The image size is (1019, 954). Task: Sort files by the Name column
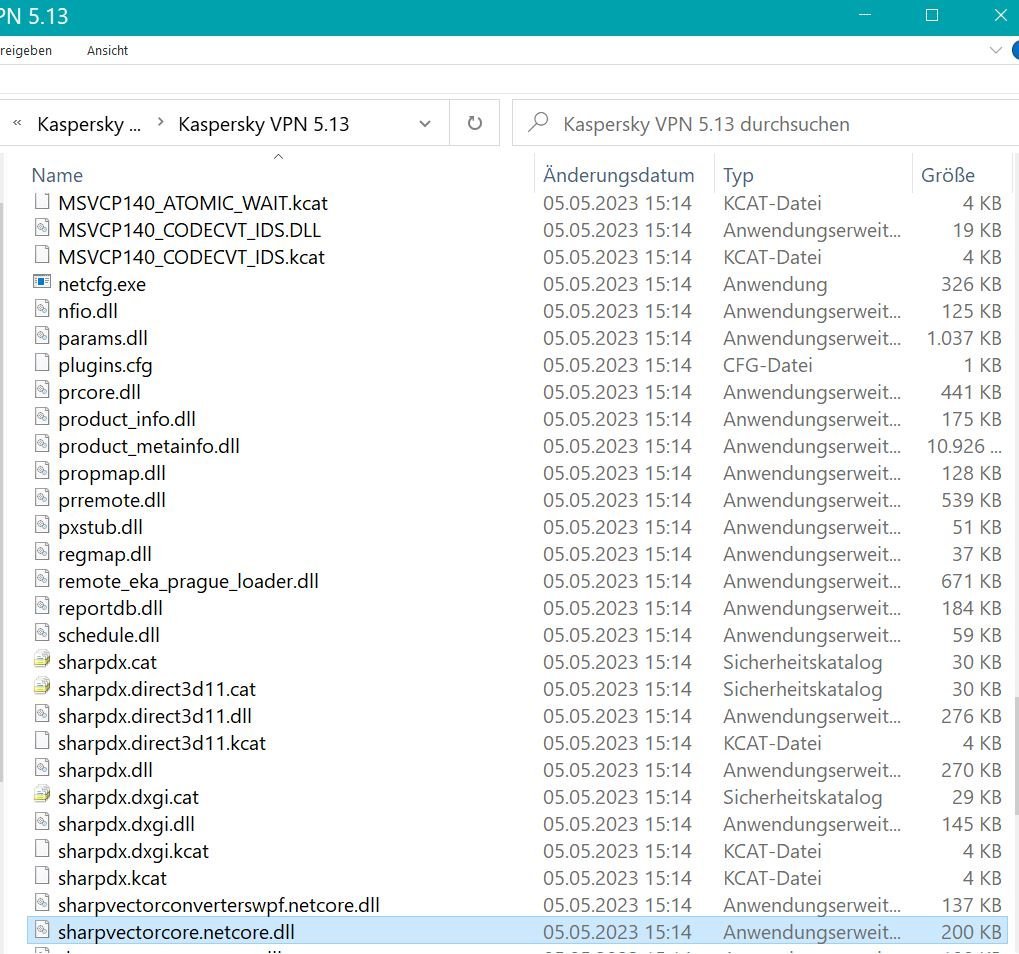[x=57, y=175]
